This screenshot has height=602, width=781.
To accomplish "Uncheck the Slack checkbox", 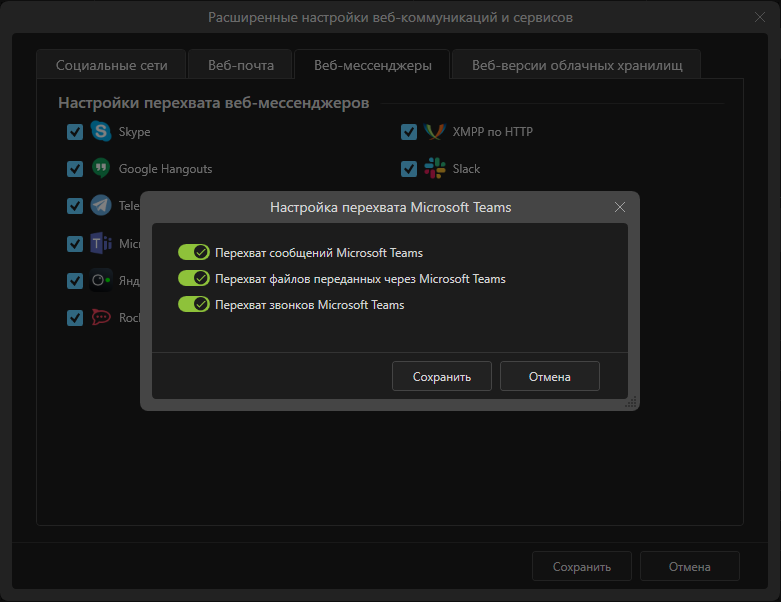I will pyautogui.click(x=408, y=169).
